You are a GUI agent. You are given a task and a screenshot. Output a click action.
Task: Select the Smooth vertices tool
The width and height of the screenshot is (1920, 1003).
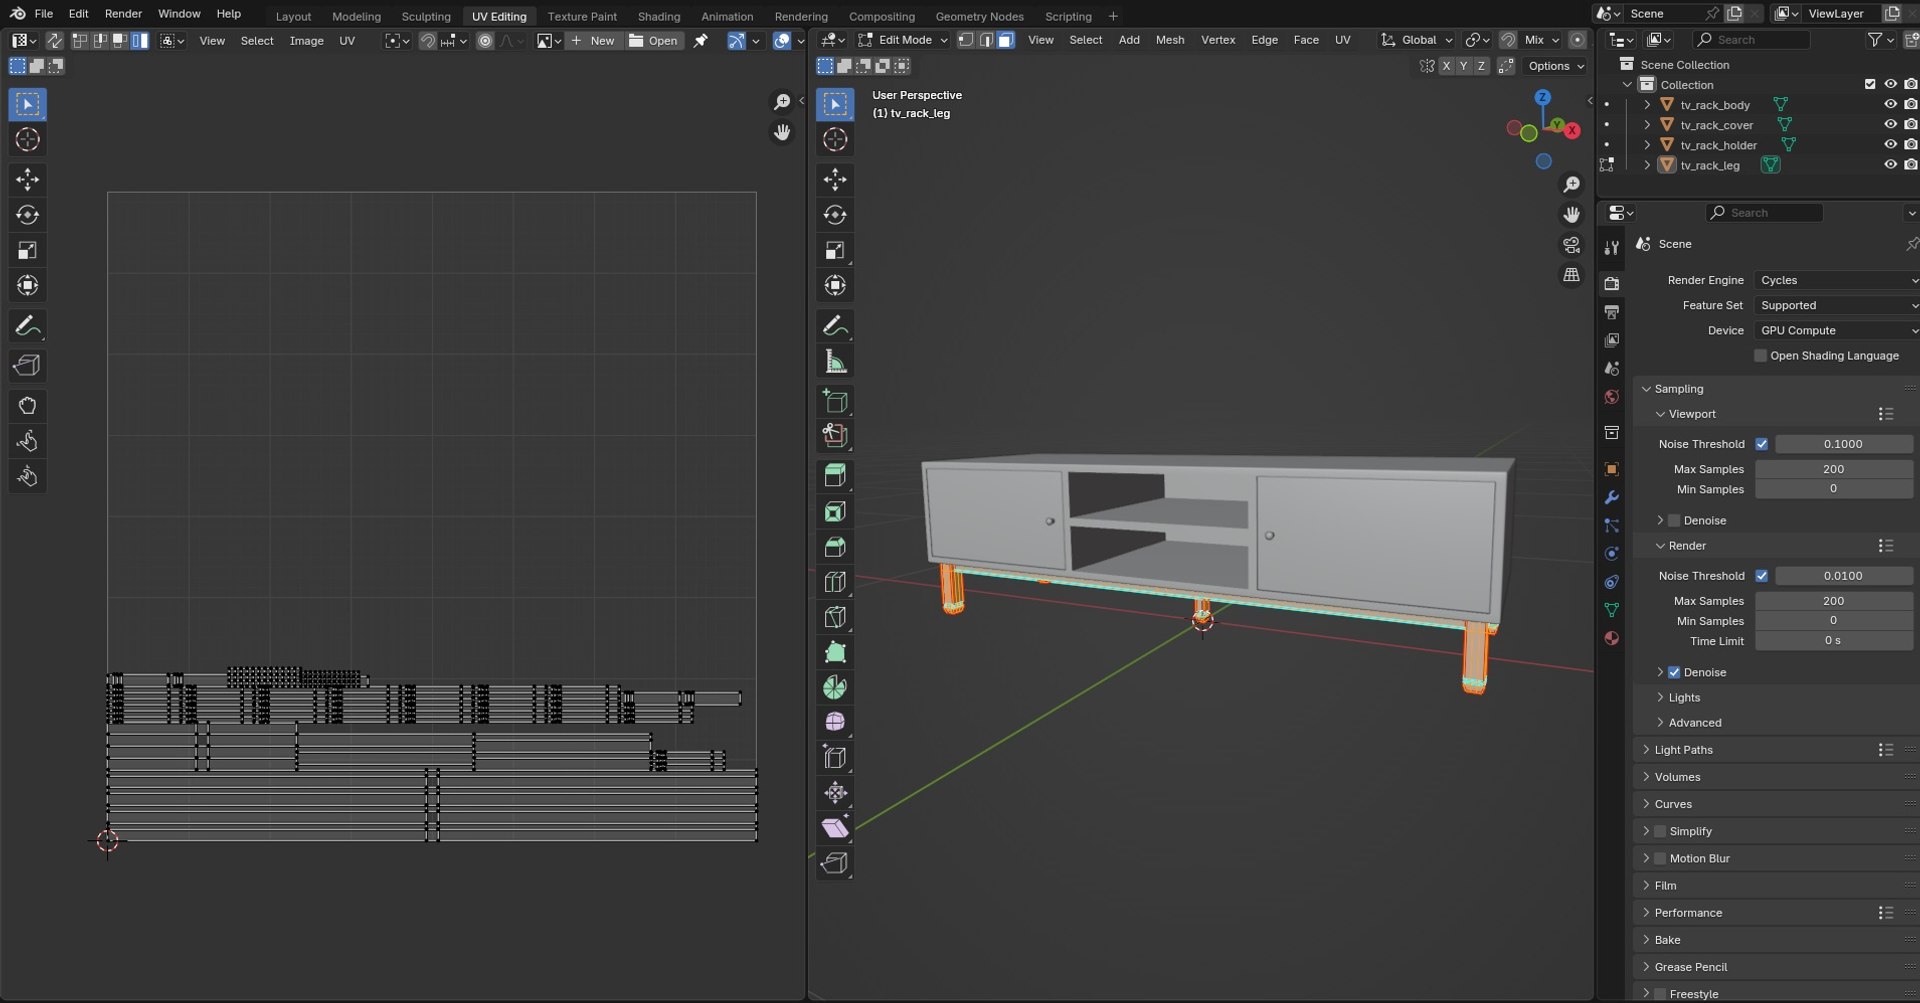tap(835, 722)
